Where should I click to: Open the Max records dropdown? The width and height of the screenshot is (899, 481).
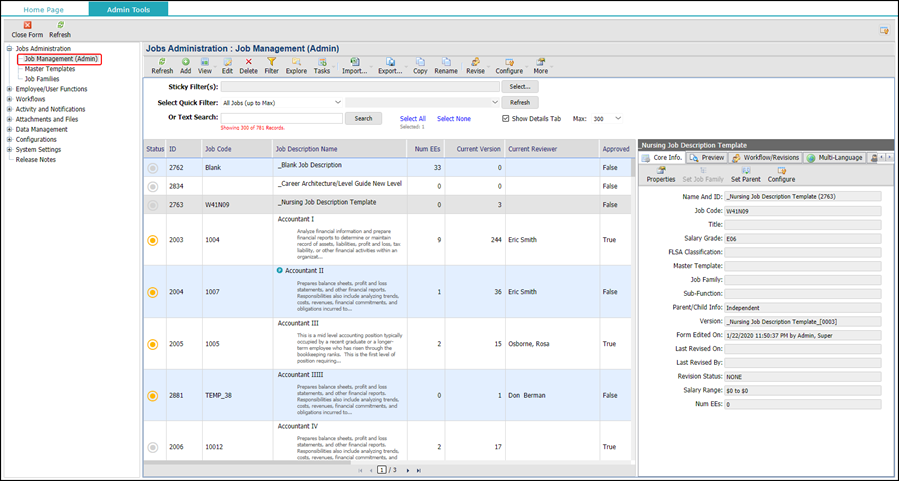click(x=607, y=119)
